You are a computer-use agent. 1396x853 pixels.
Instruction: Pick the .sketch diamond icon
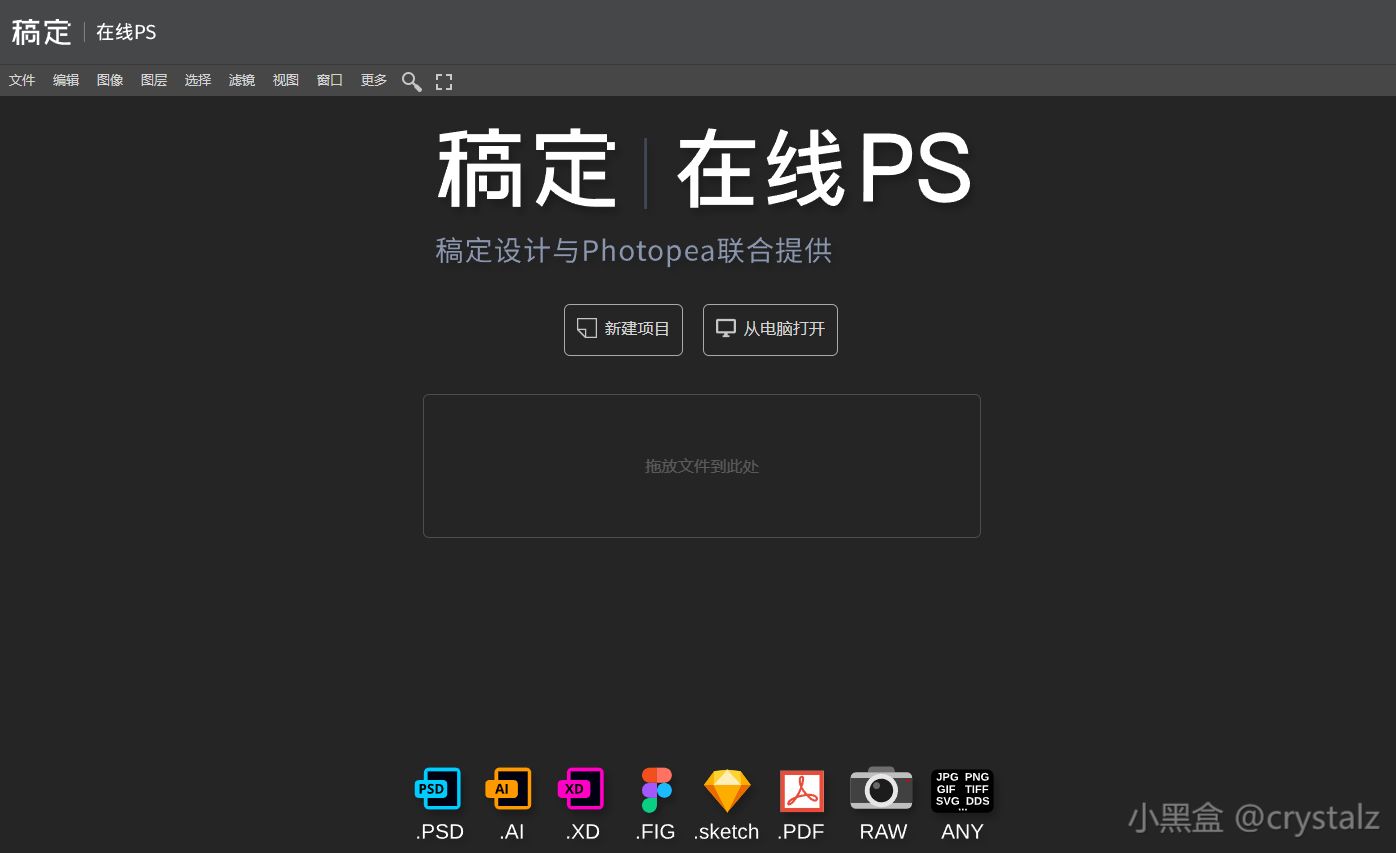pyautogui.click(x=727, y=790)
